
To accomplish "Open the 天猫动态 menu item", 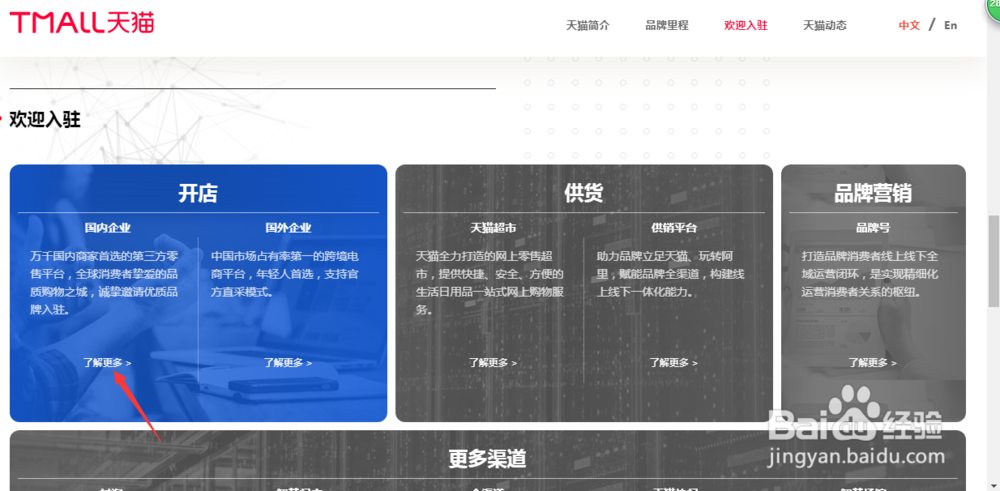I will [825, 26].
